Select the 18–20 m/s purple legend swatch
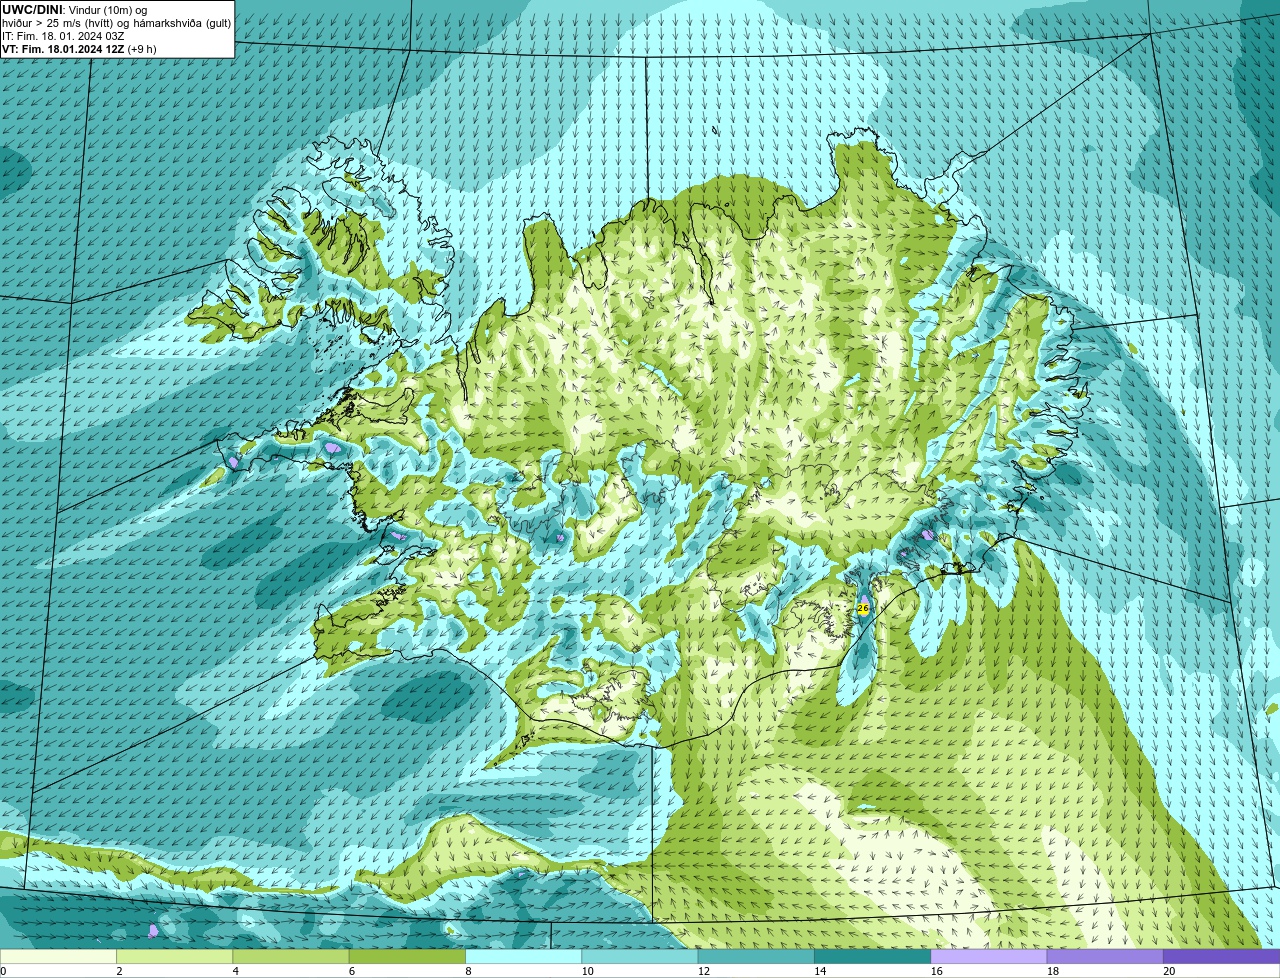This screenshot has height=978, width=1280. pos(1106,957)
